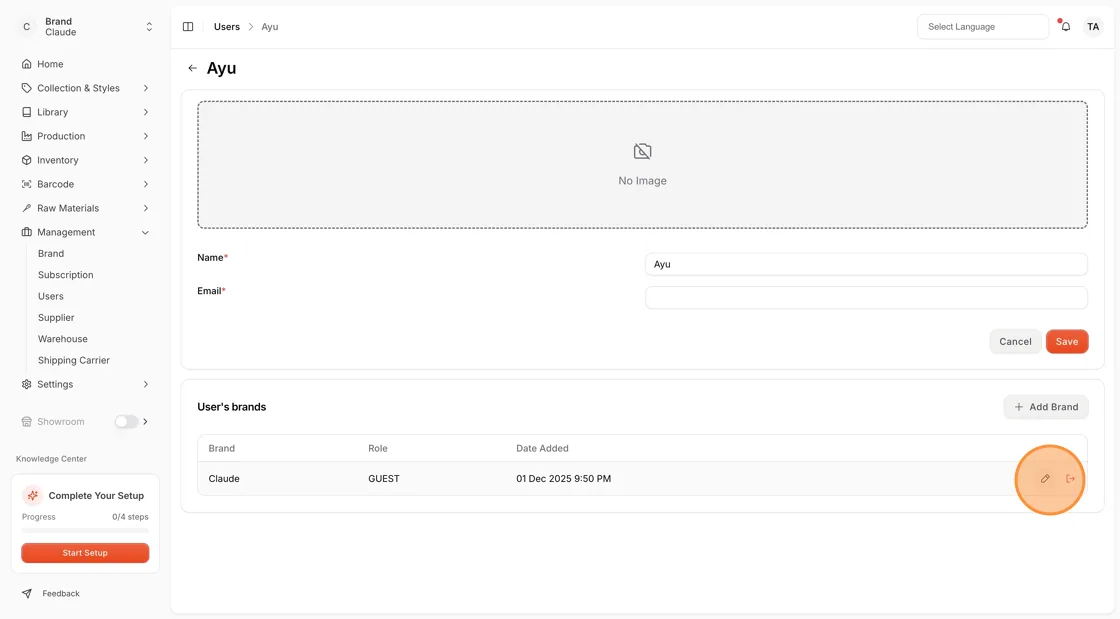Click the Library book icon

click(26, 112)
